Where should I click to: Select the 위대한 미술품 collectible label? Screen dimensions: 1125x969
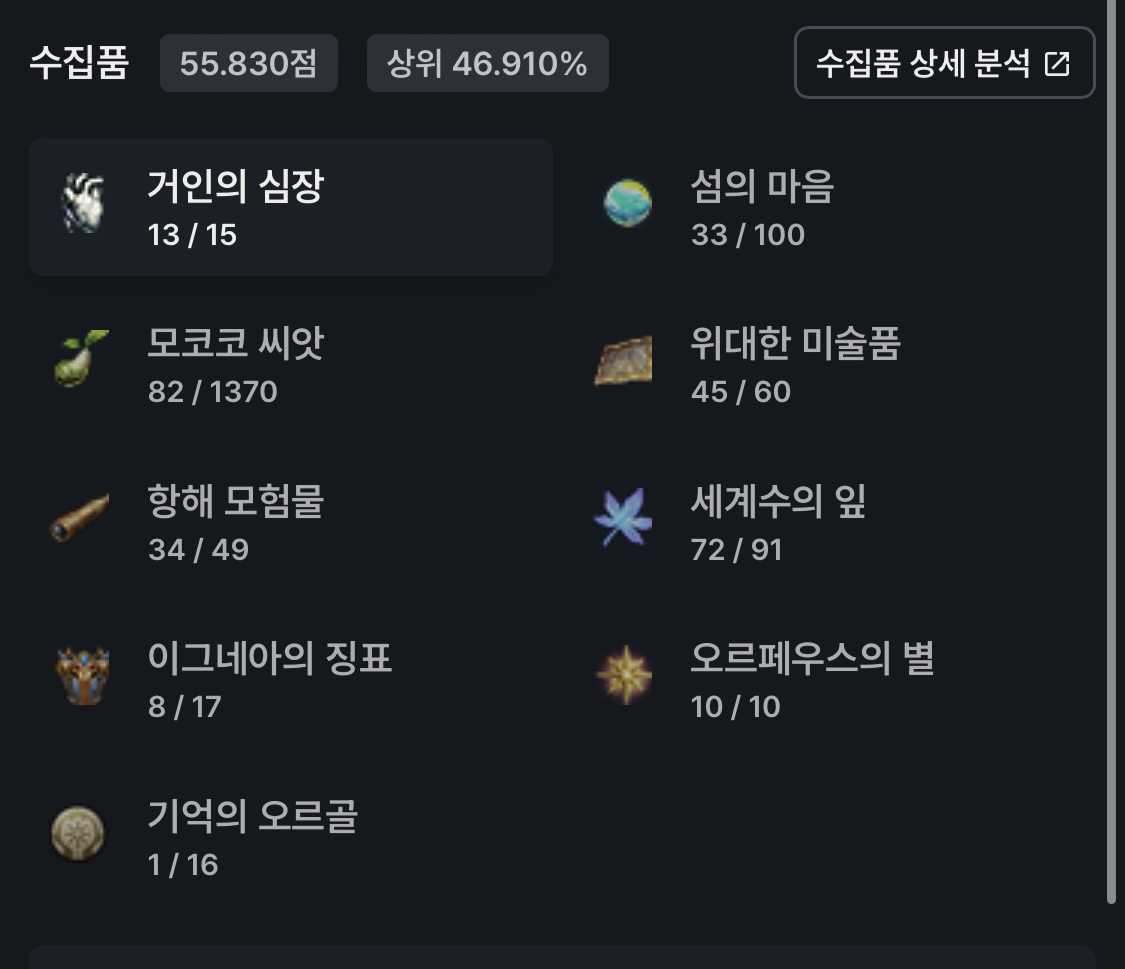[795, 344]
